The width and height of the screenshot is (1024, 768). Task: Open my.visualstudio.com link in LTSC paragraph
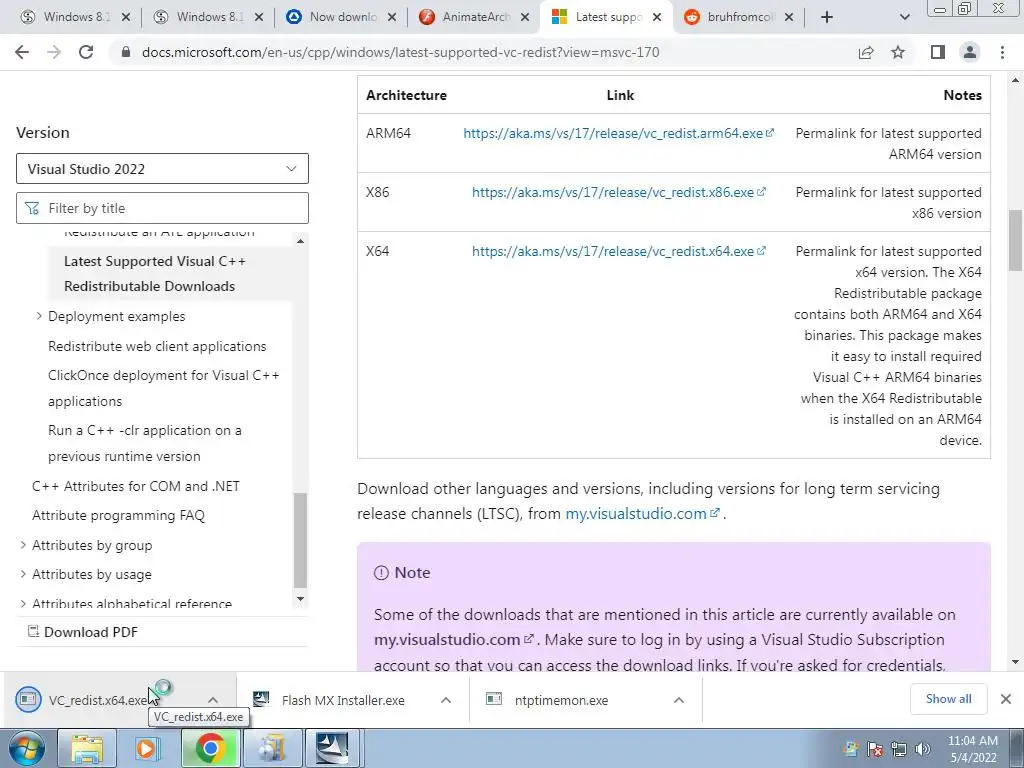click(x=643, y=514)
